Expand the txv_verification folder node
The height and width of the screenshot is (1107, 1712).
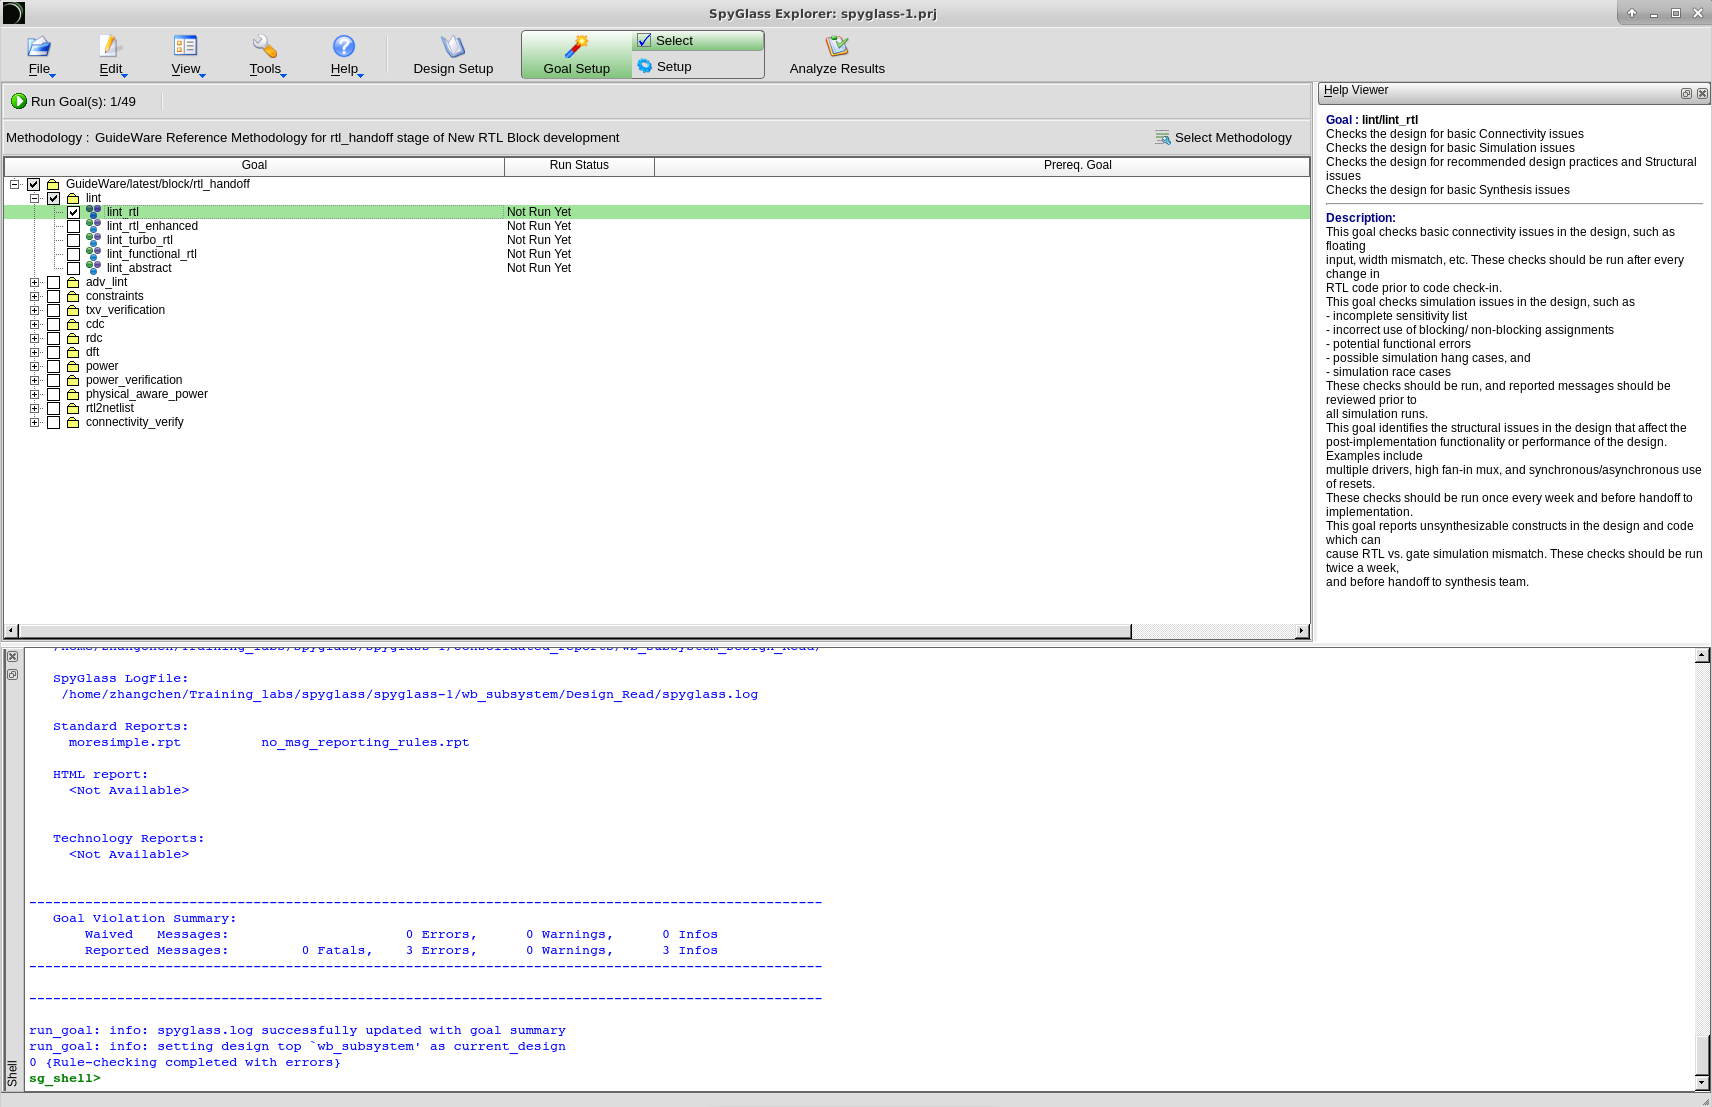(35, 310)
